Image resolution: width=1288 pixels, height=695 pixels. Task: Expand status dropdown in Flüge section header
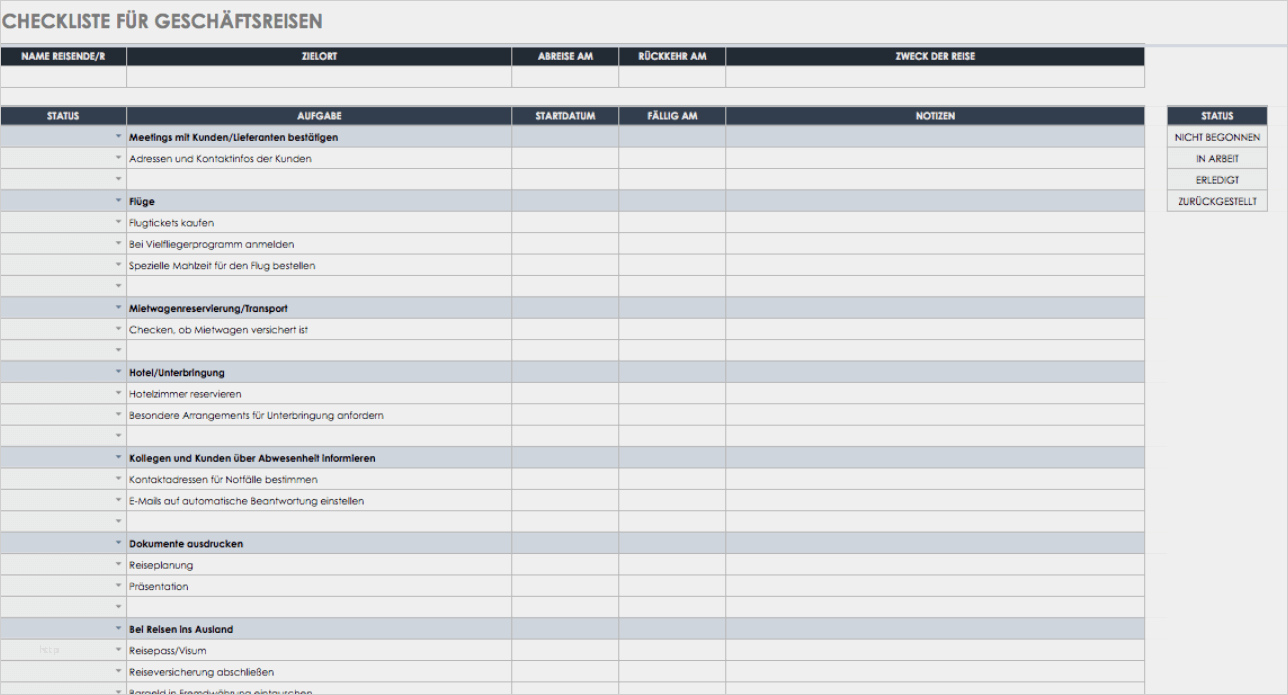point(118,201)
